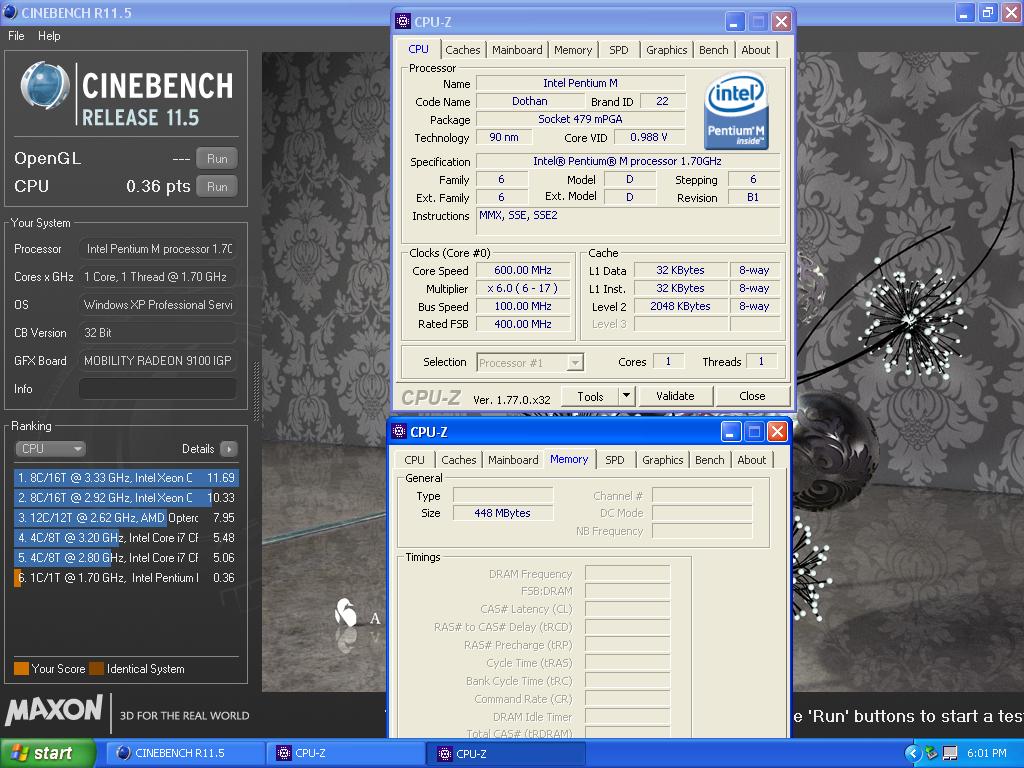This screenshot has width=1024, height=768.
Task: Click the Cinebench logo sphere icon
Action: [x=44, y=87]
